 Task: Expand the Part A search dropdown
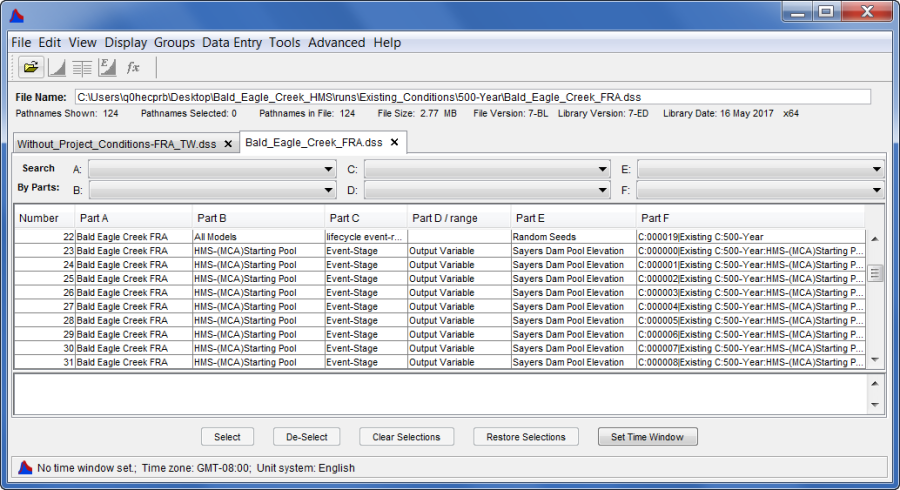(x=329, y=169)
